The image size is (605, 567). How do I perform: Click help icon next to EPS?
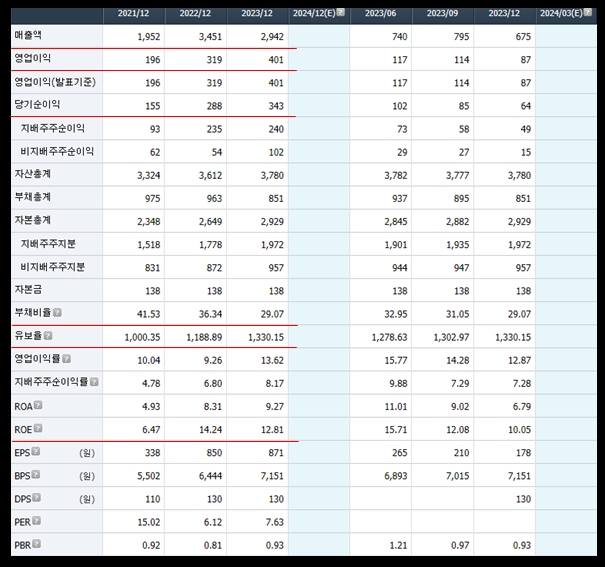[35, 451]
